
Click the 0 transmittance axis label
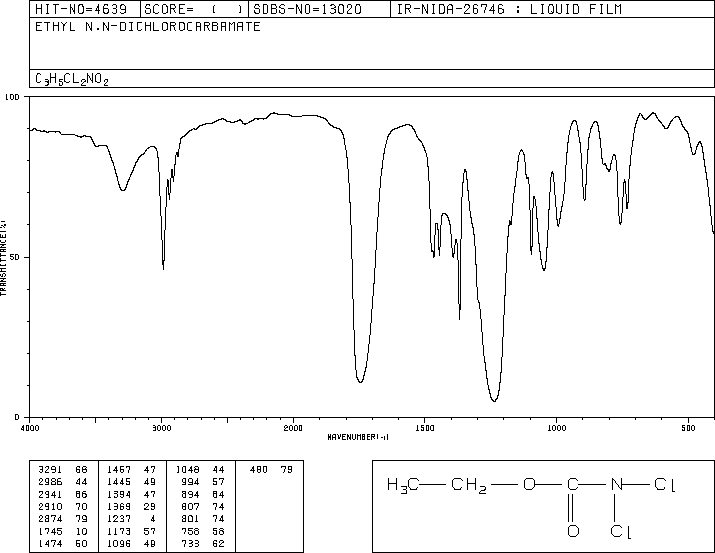(x=17, y=417)
